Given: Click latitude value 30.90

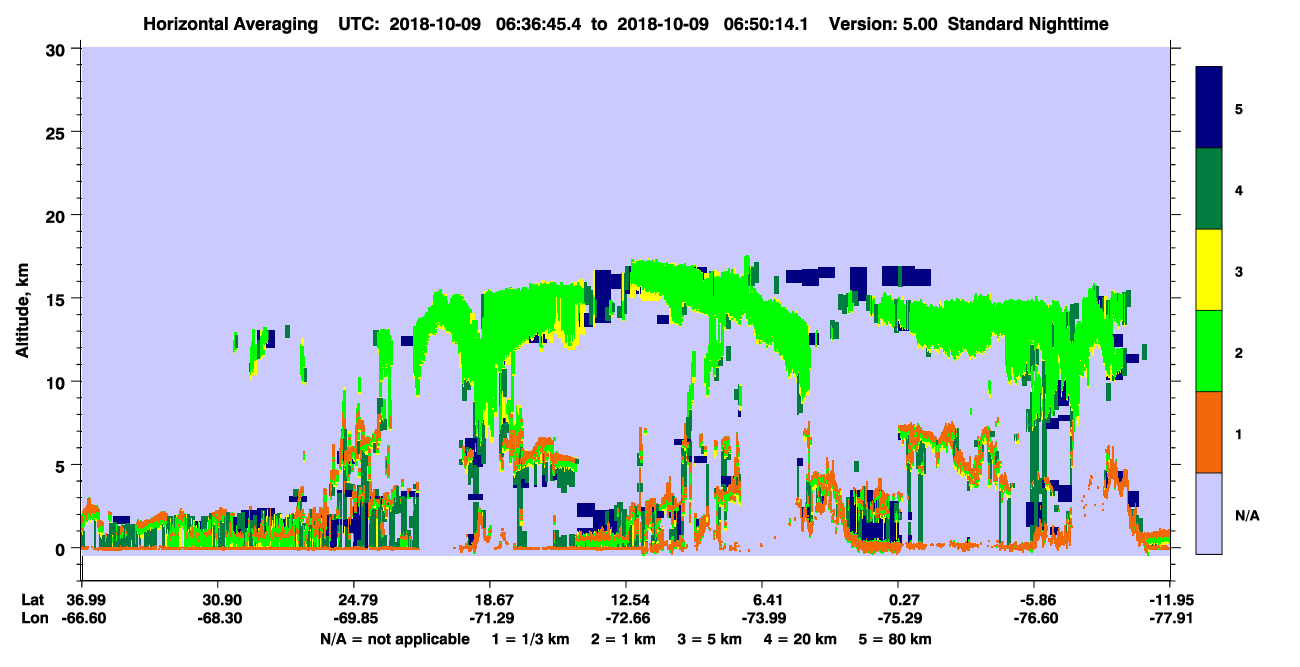Looking at the screenshot, I should click(x=217, y=600).
